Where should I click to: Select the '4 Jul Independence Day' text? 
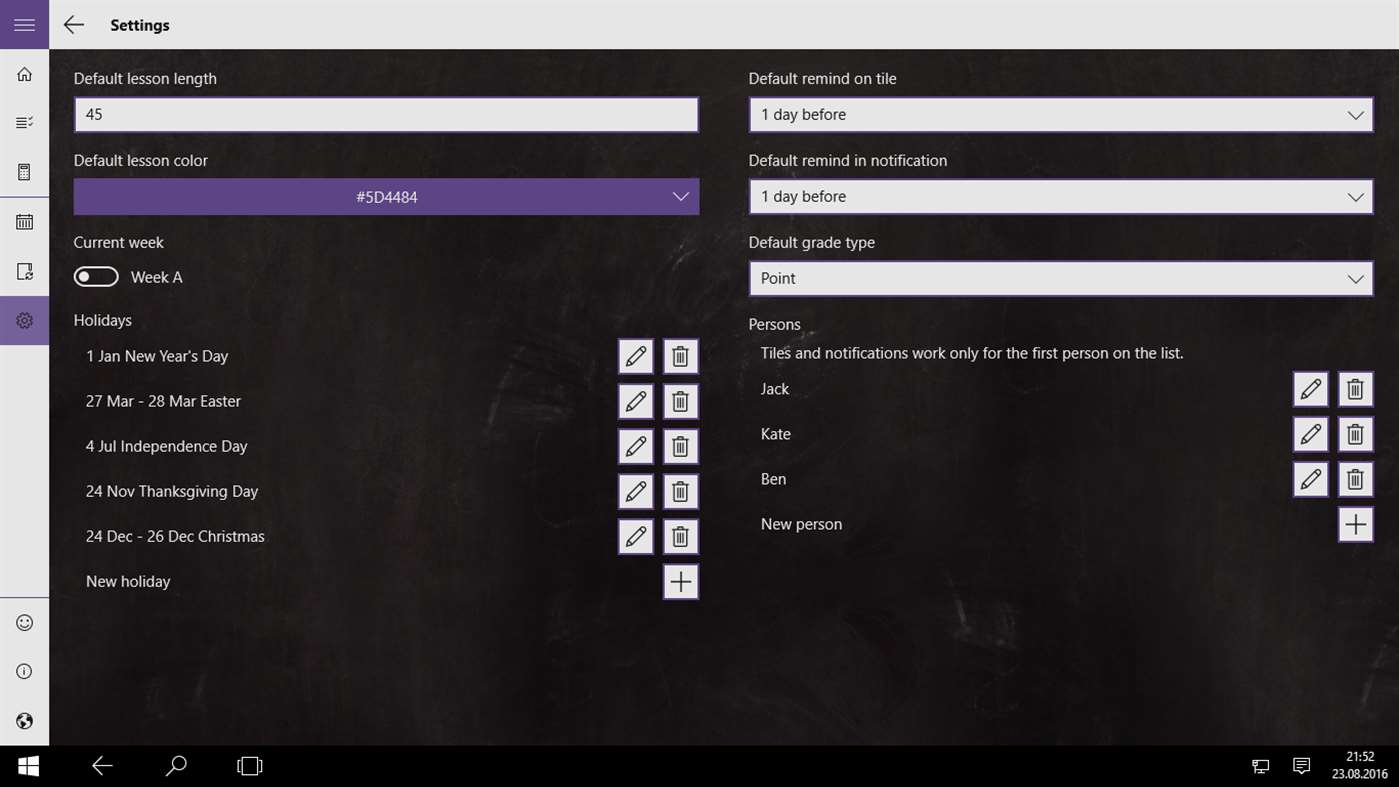166,446
